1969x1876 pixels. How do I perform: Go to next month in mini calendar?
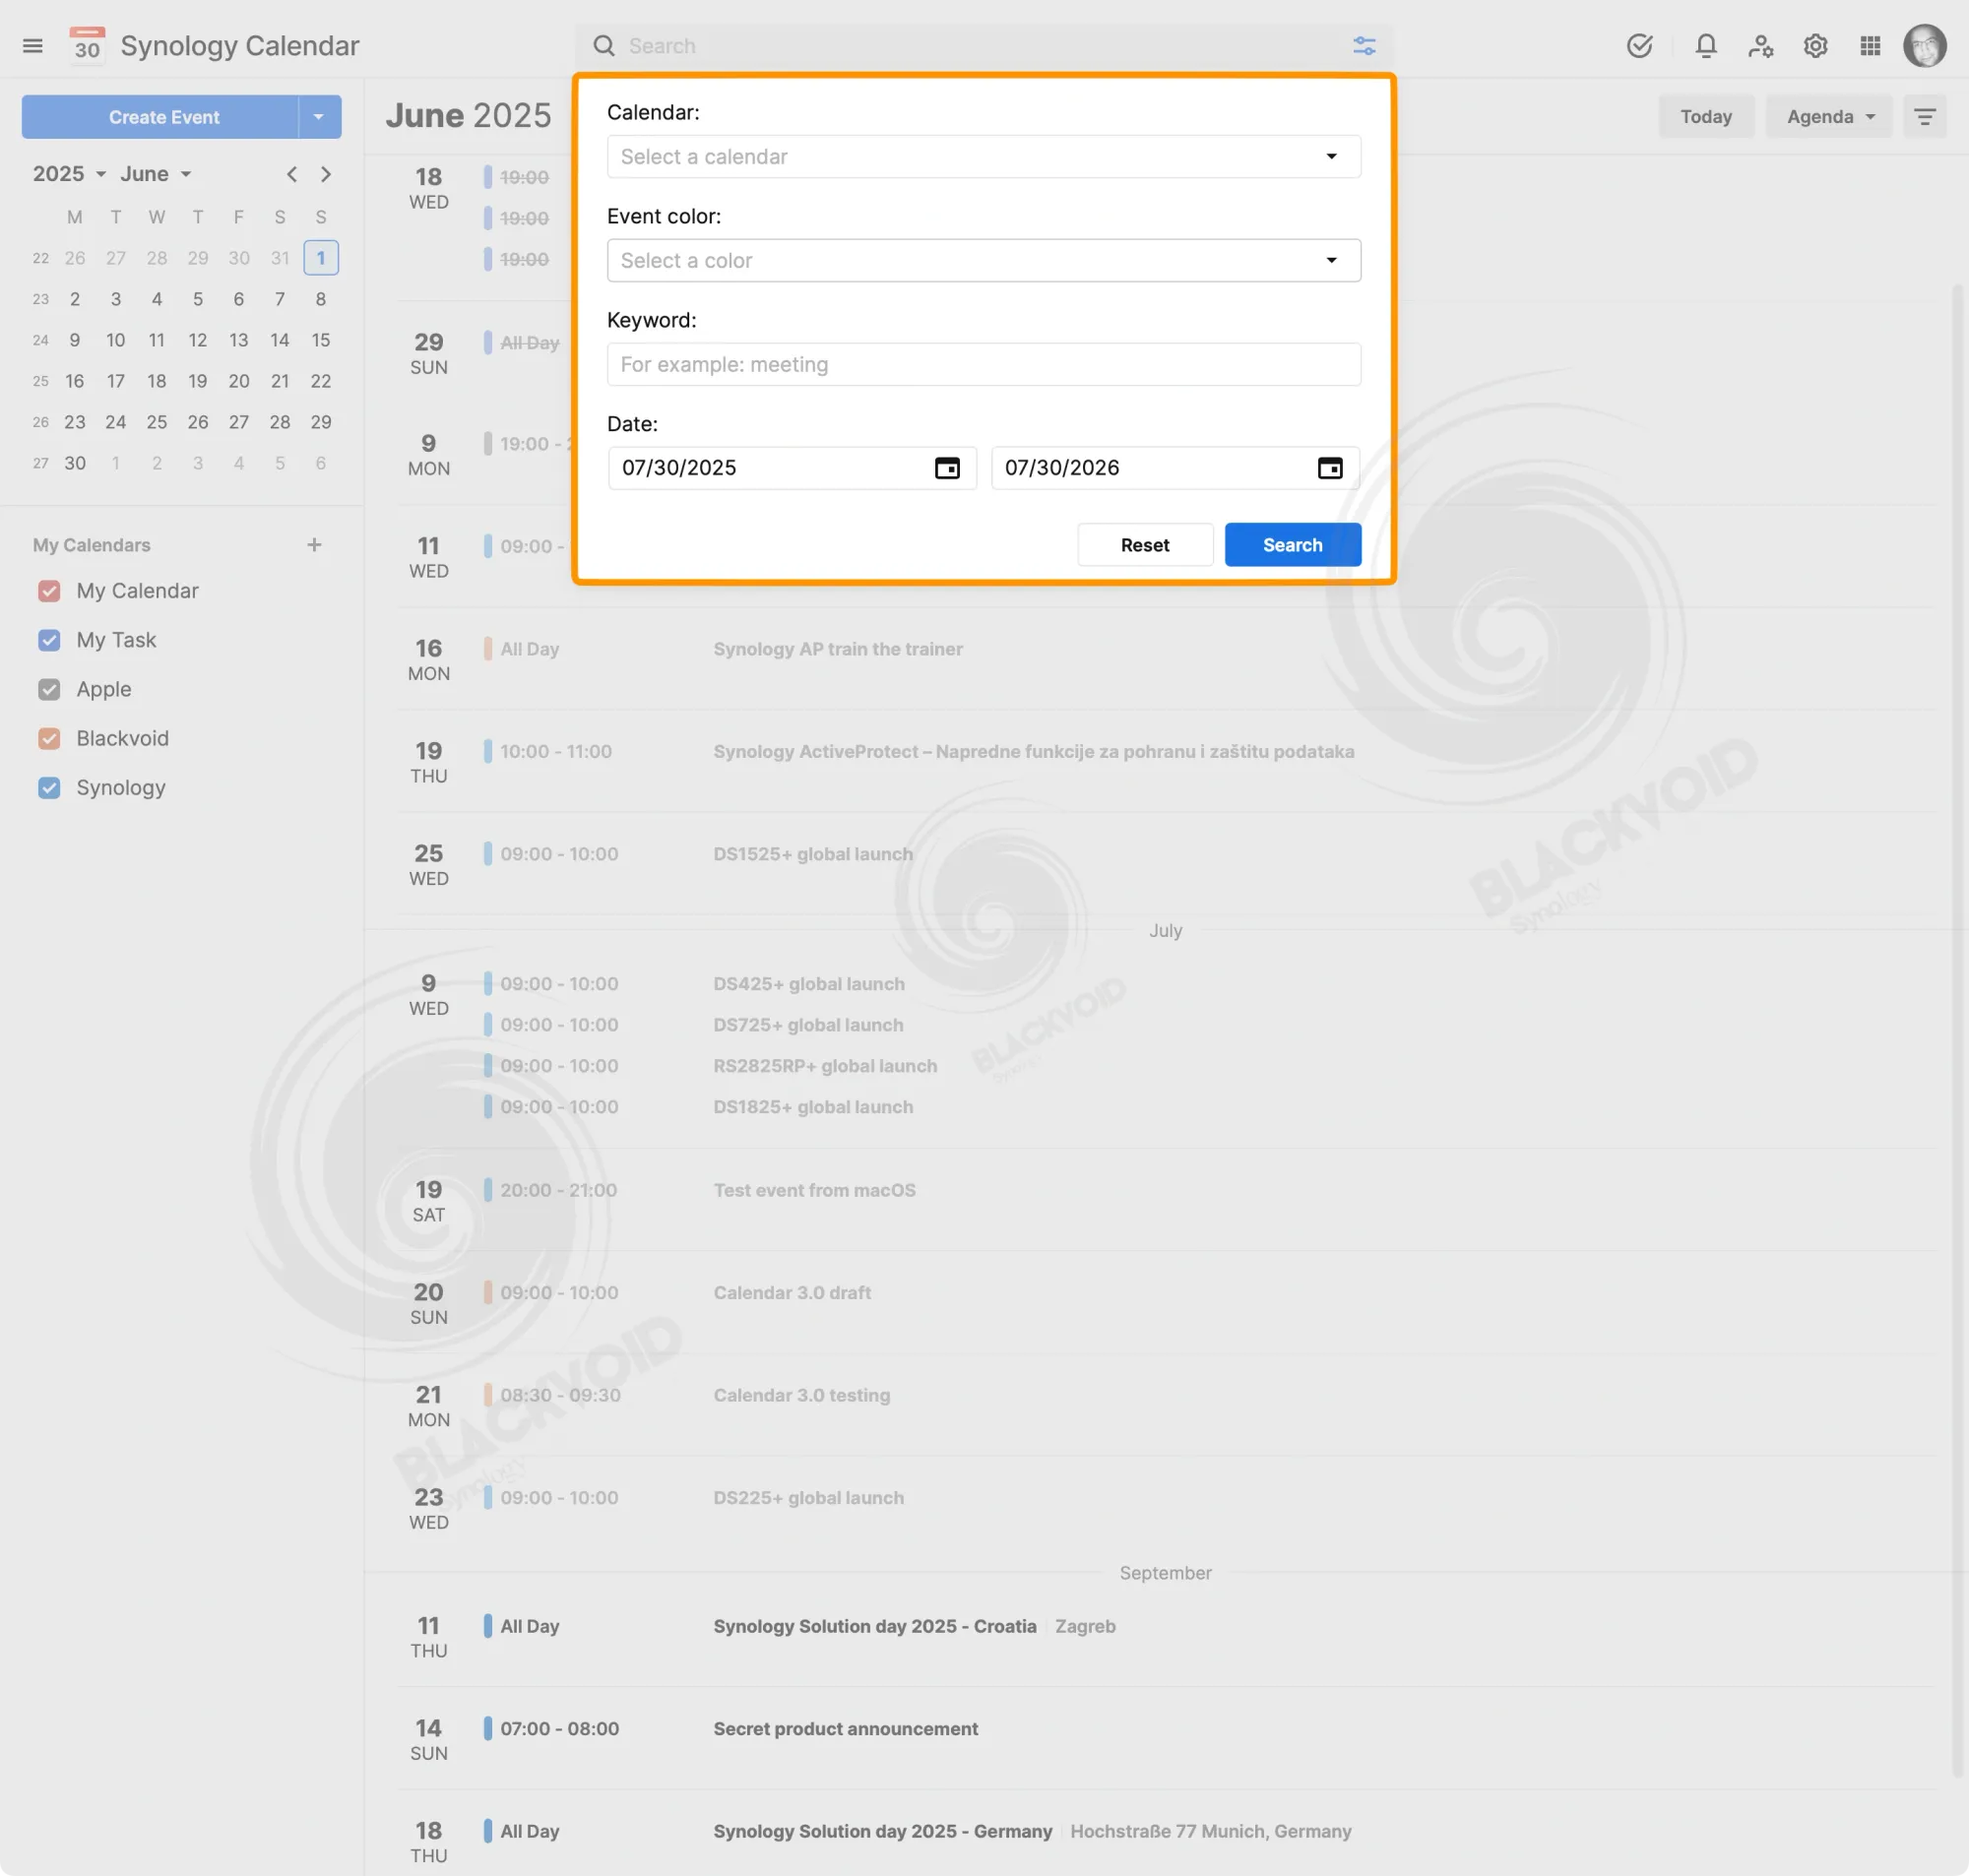pyautogui.click(x=326, y=174)
